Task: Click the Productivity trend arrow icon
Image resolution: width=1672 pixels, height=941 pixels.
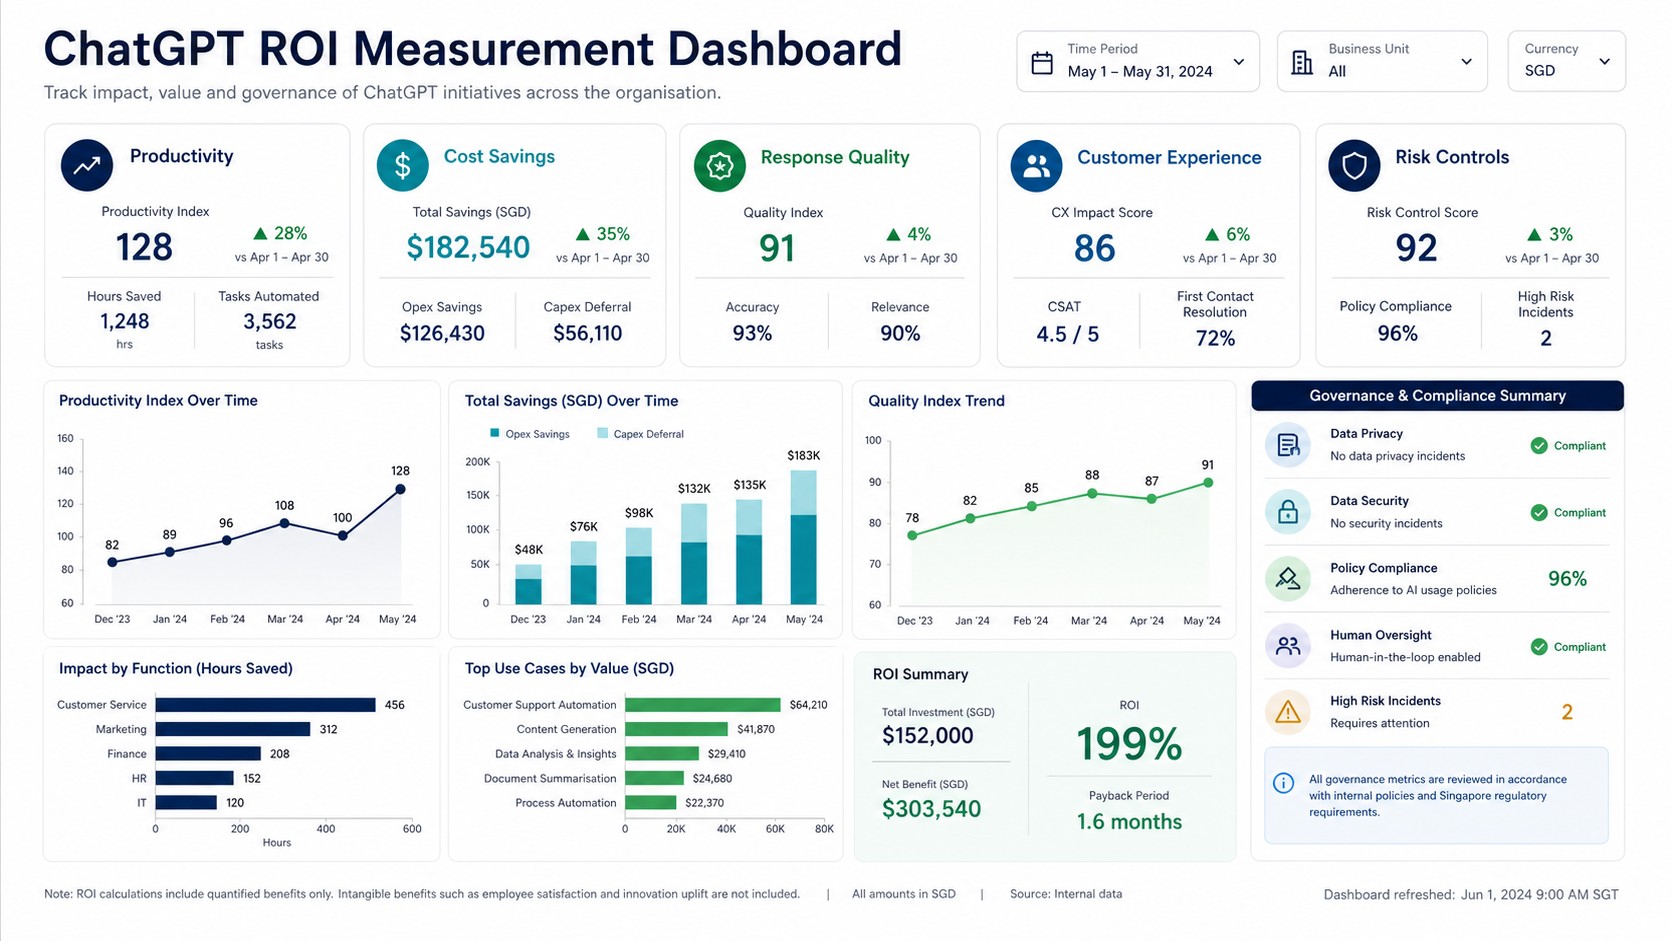Action: point(87,165)
